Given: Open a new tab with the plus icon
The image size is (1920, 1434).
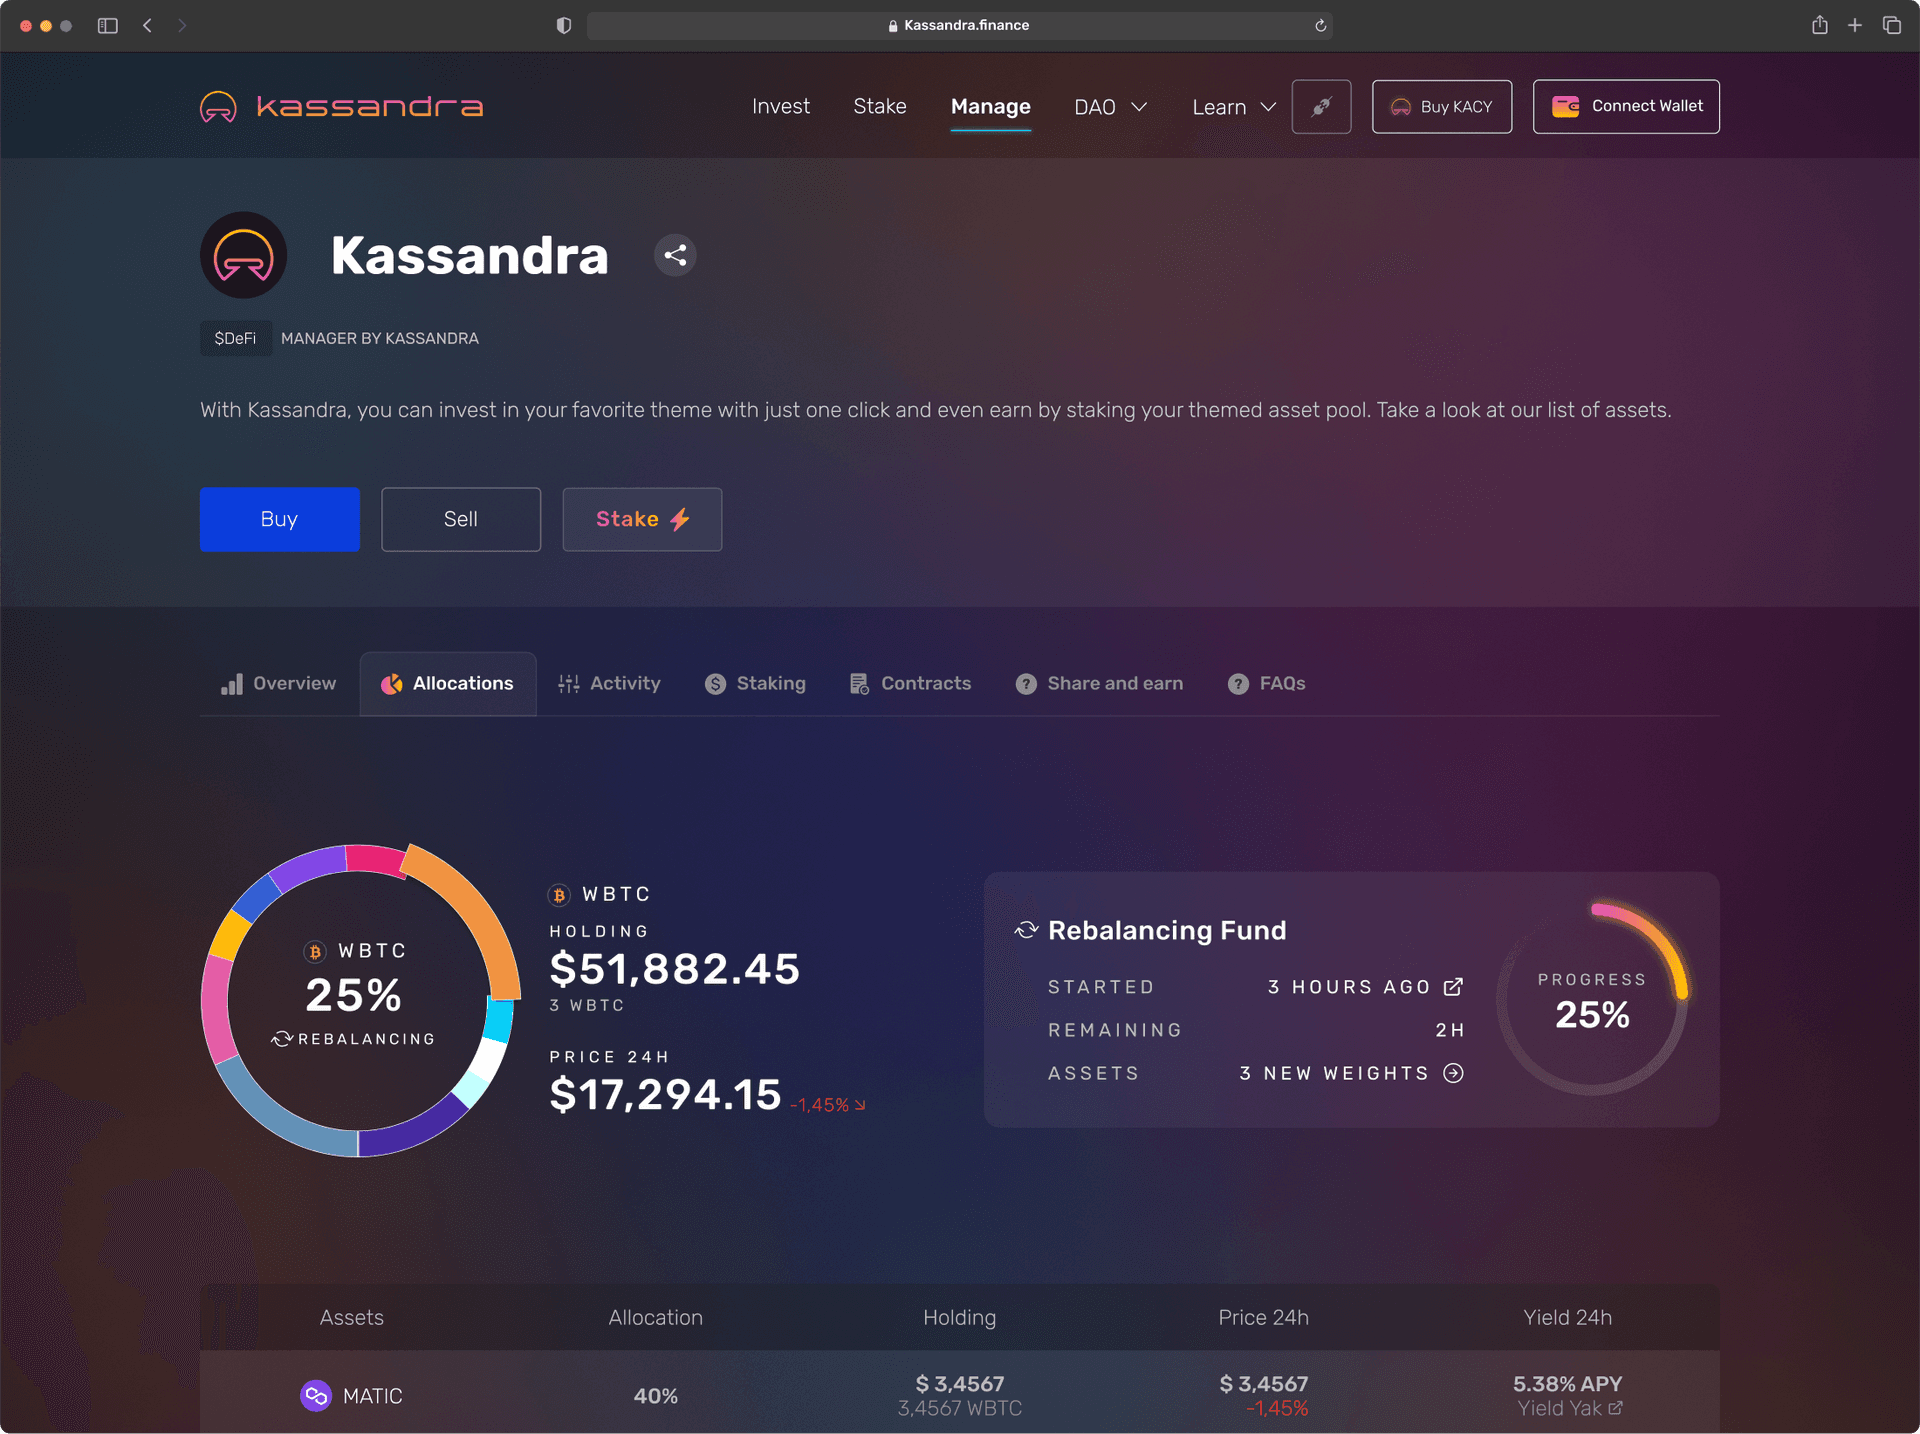Looking at the screenshot, I should tap(1855, 25).
